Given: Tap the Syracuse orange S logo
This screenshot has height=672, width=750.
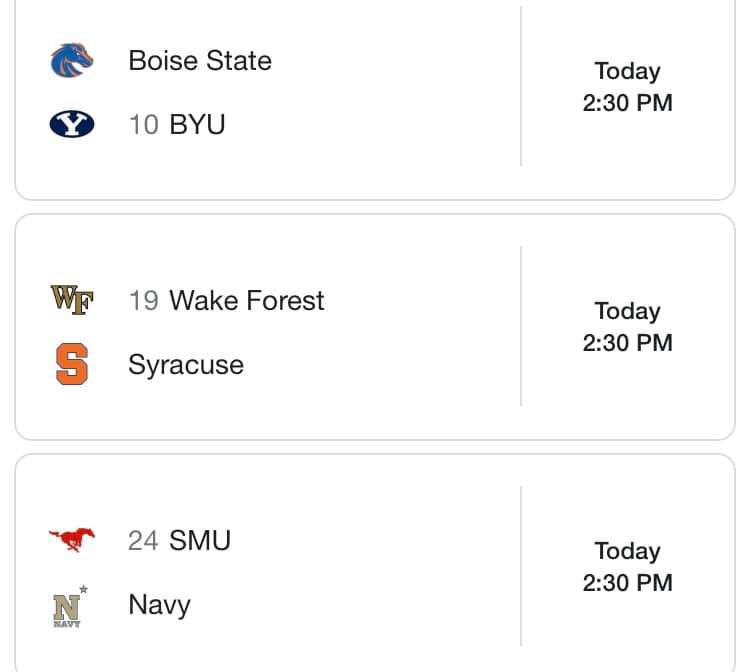Looking at the screenshot, I should pos(72,364).
